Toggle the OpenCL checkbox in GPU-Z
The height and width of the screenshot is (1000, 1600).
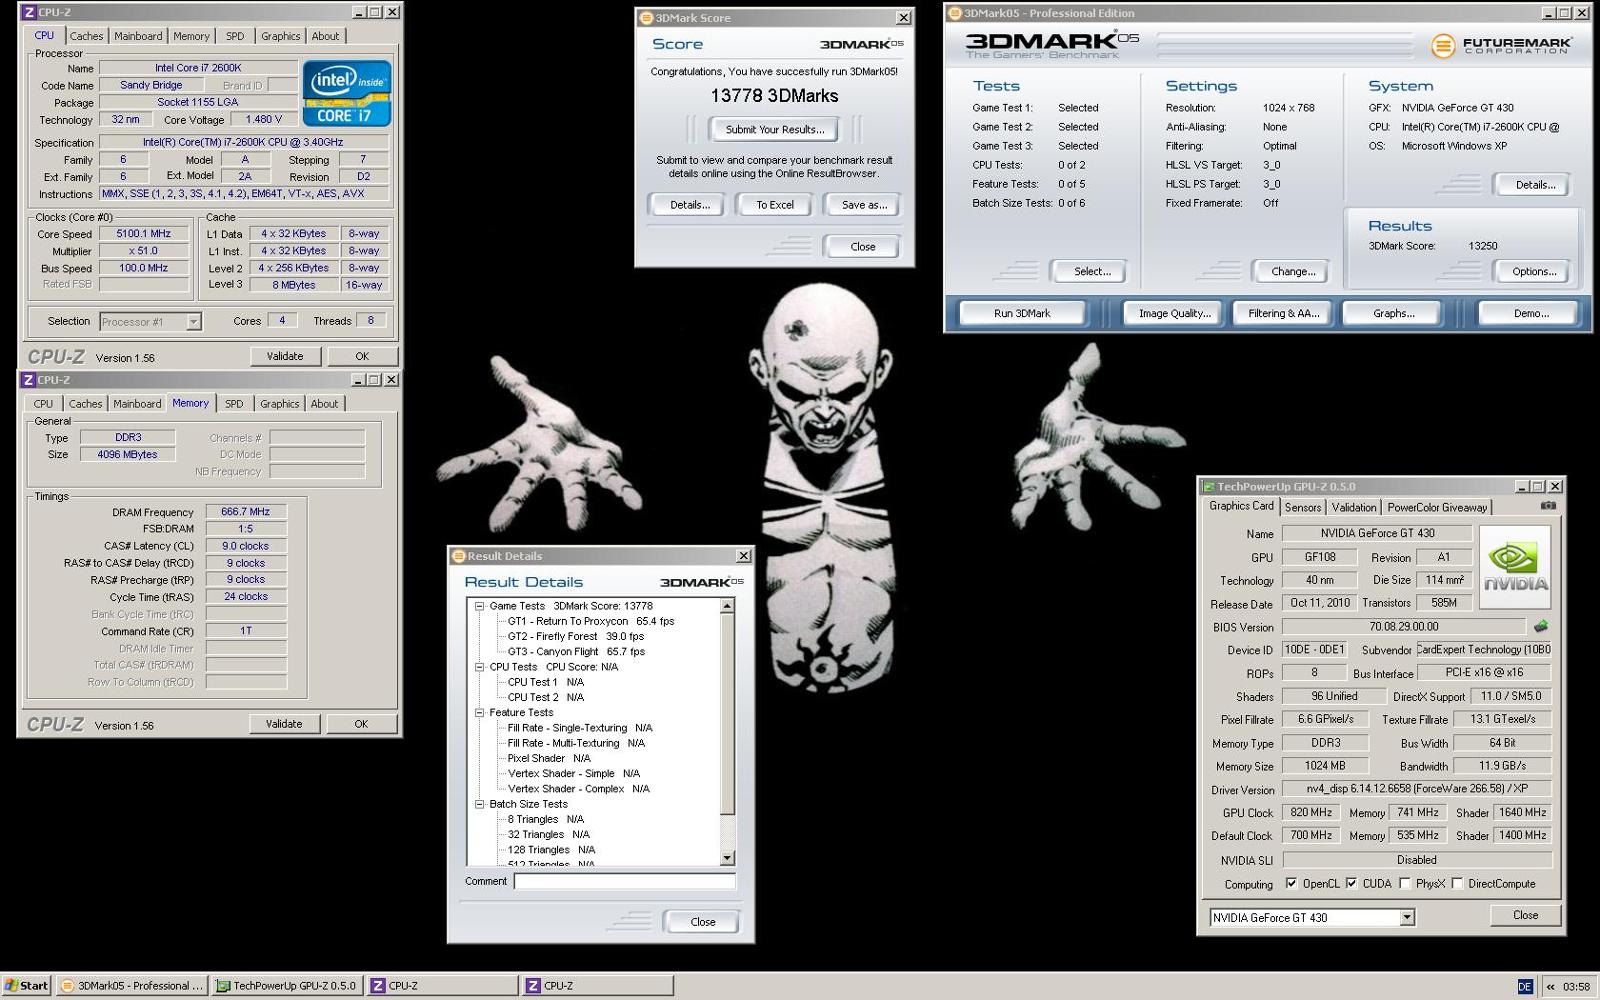pos(1291,883)
